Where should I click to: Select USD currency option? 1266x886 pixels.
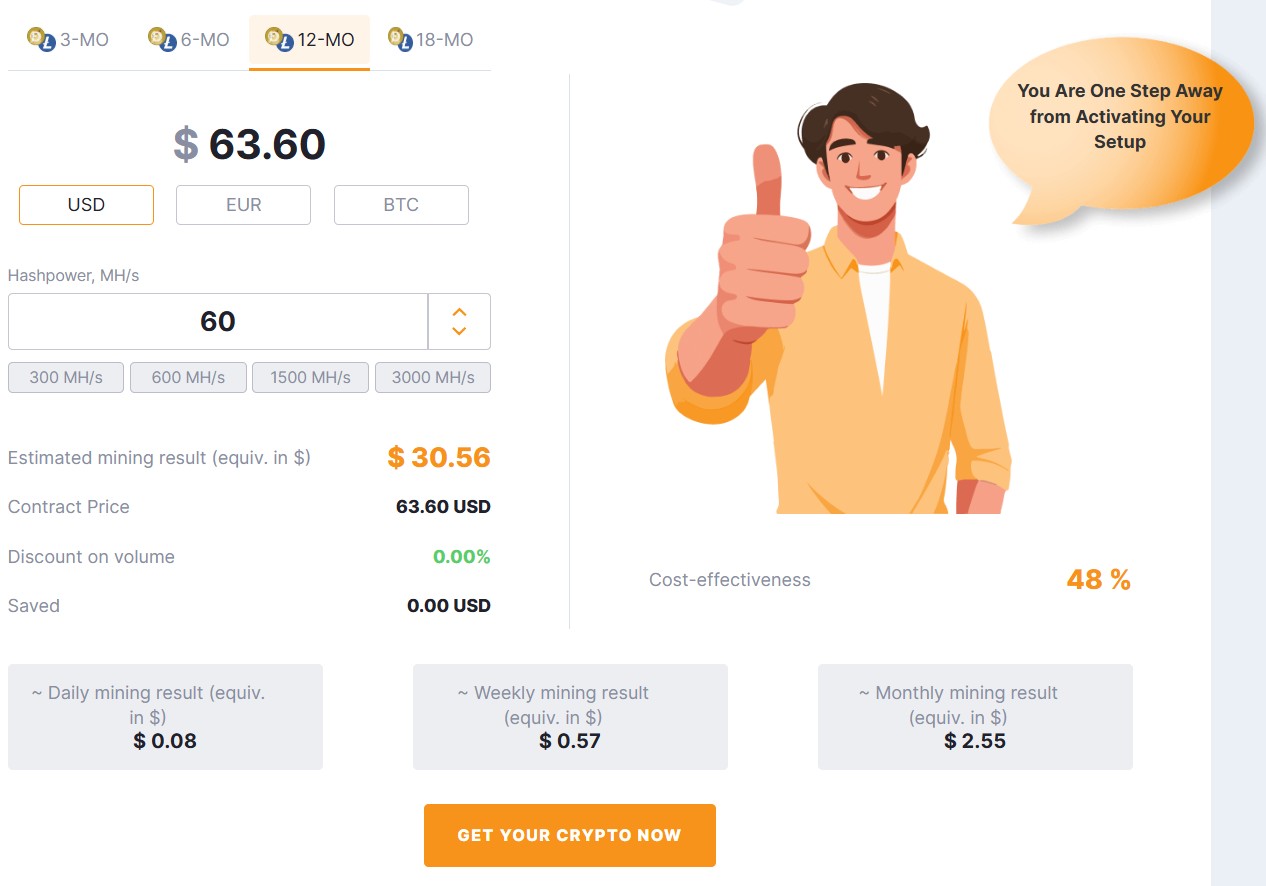point(86,205)
